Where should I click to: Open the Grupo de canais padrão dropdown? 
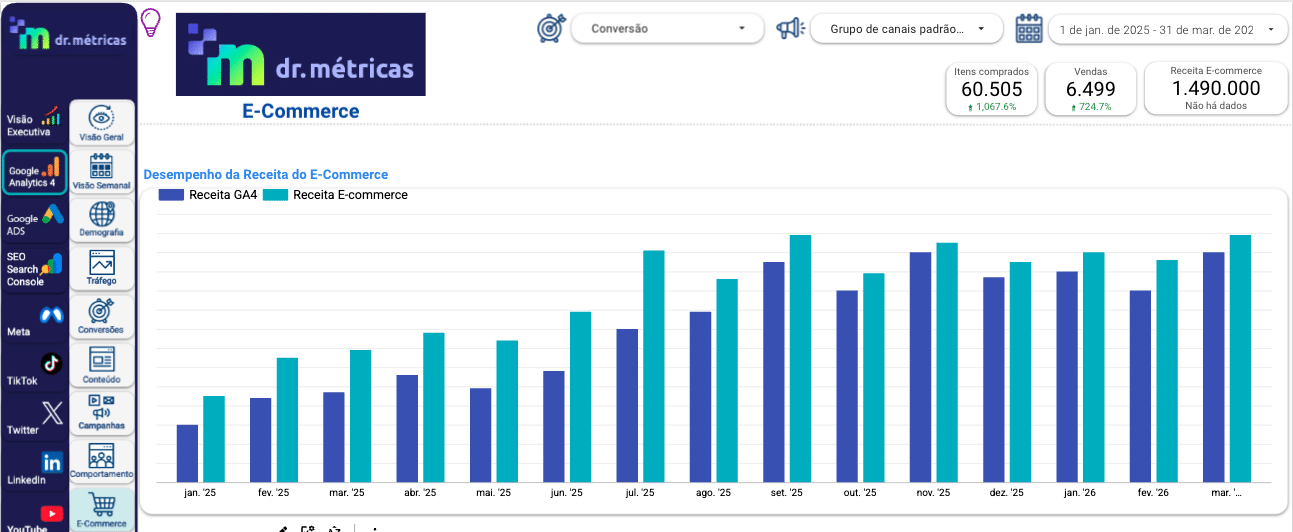(906, 29)
